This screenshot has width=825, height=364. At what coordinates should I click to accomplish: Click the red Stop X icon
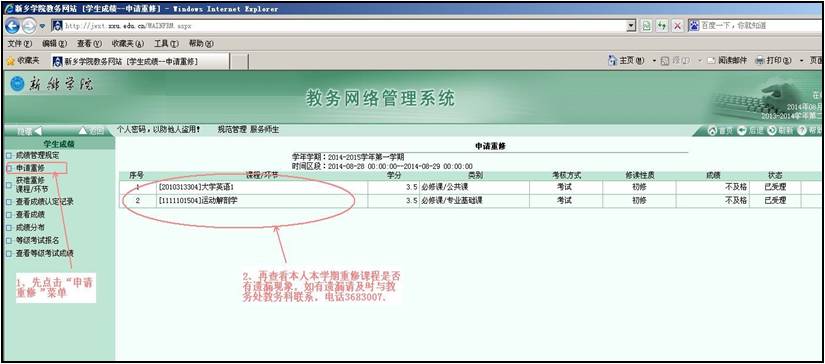pos(677,25)
